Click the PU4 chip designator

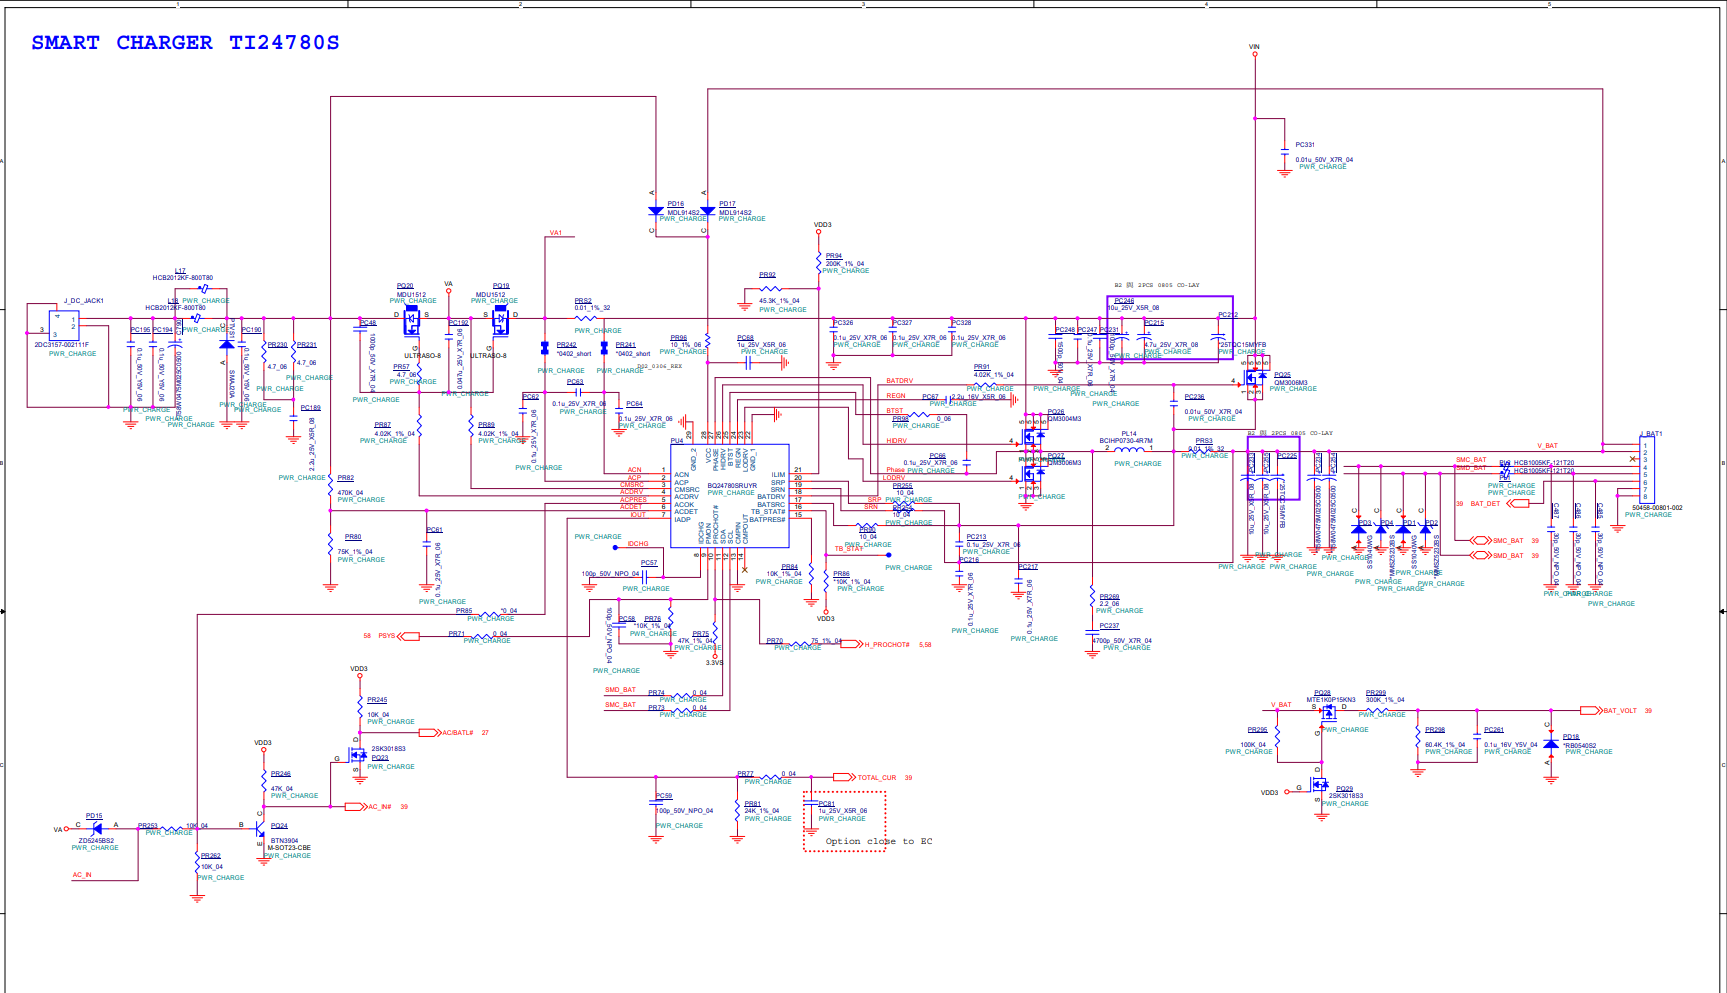click(x=677, y=441)
